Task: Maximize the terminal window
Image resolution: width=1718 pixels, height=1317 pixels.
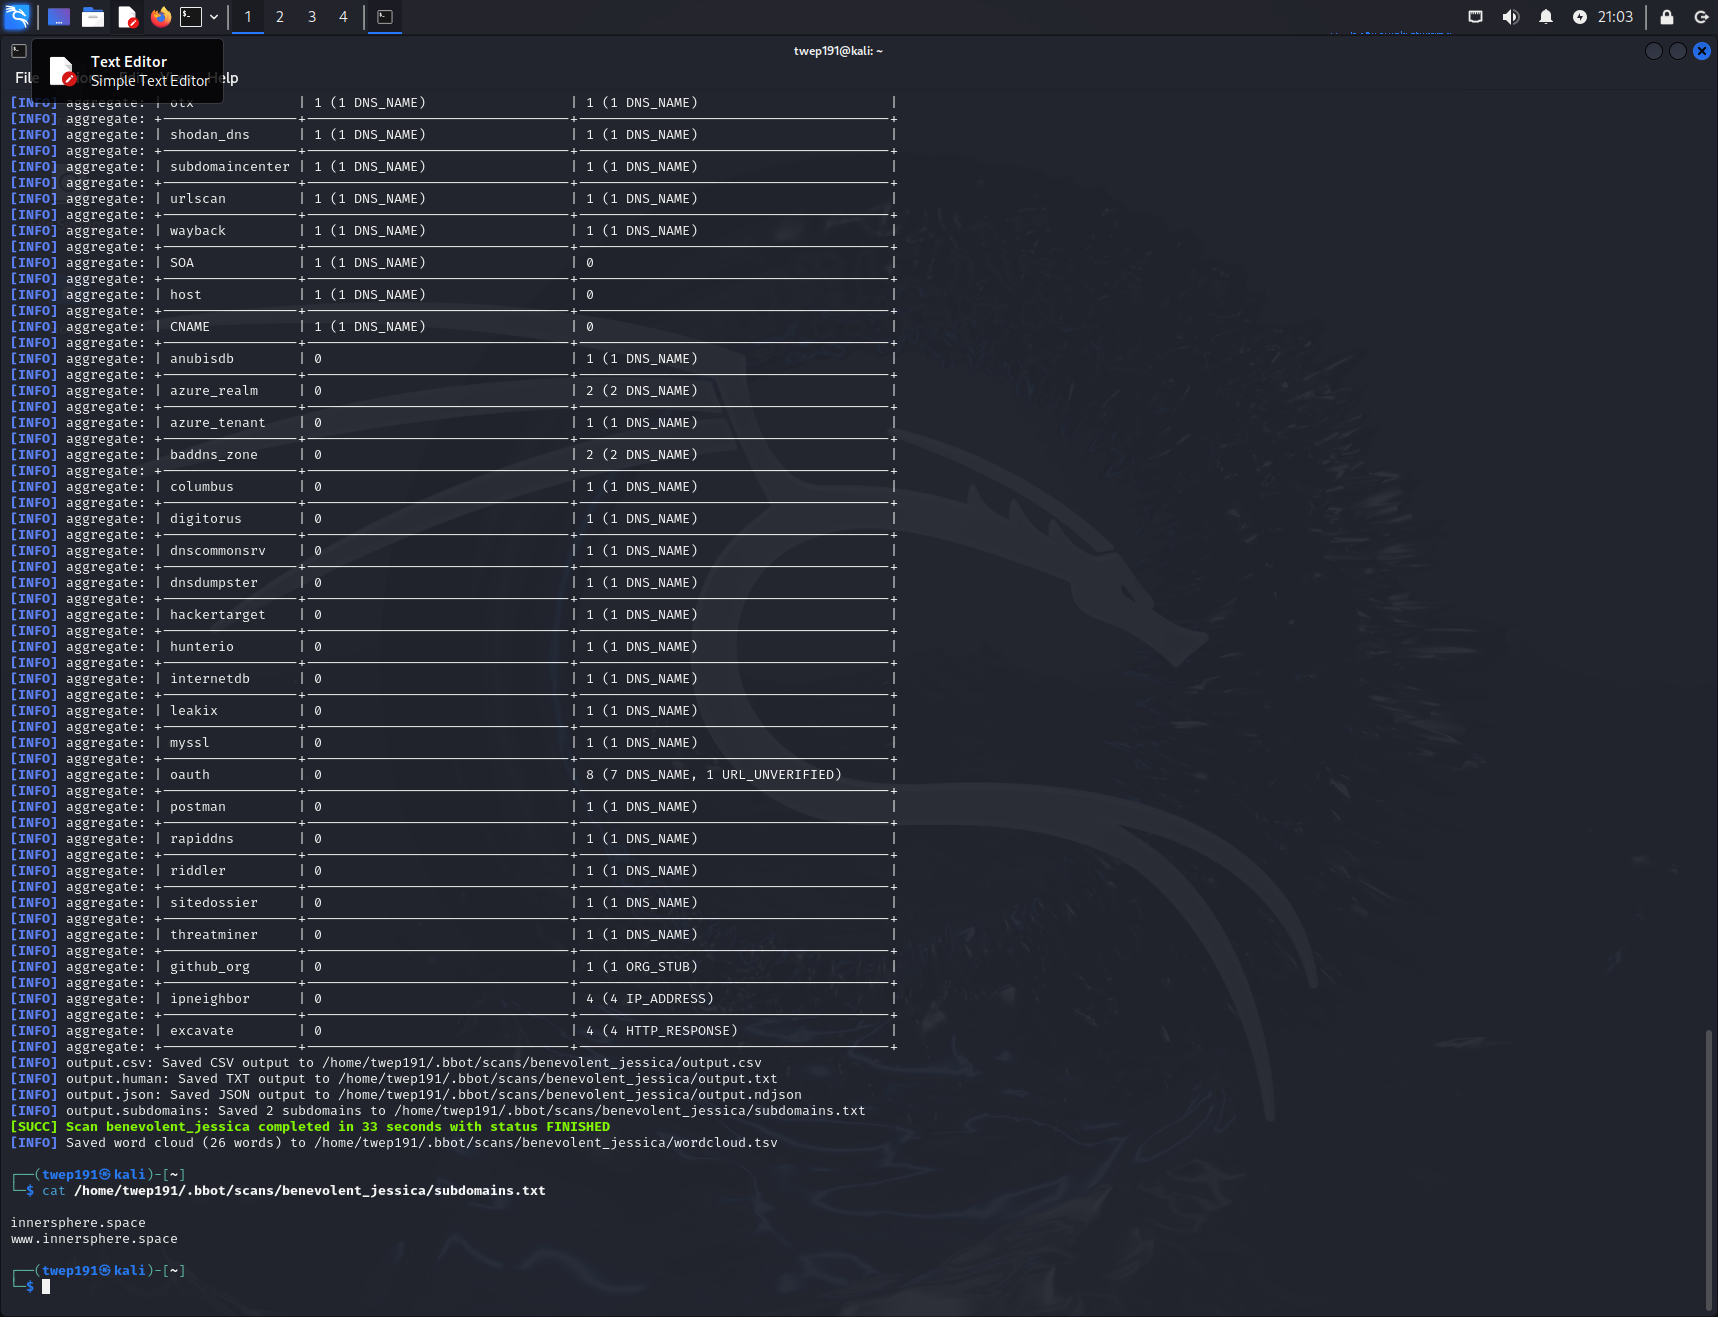Action: point(1678,51)
